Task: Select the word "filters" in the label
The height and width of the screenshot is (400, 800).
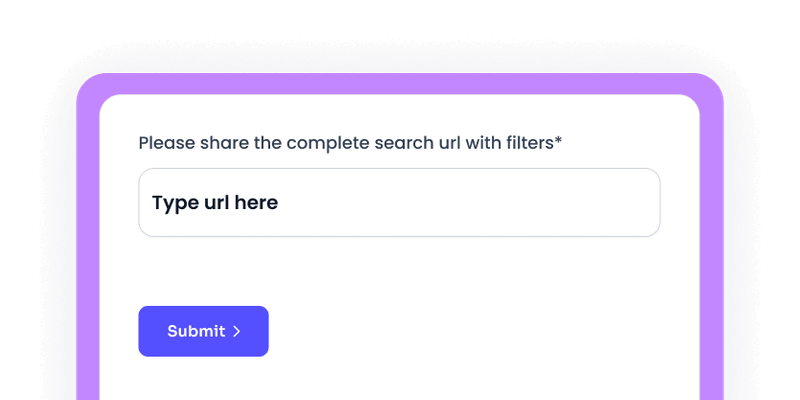Action: (x=527, y=143)
